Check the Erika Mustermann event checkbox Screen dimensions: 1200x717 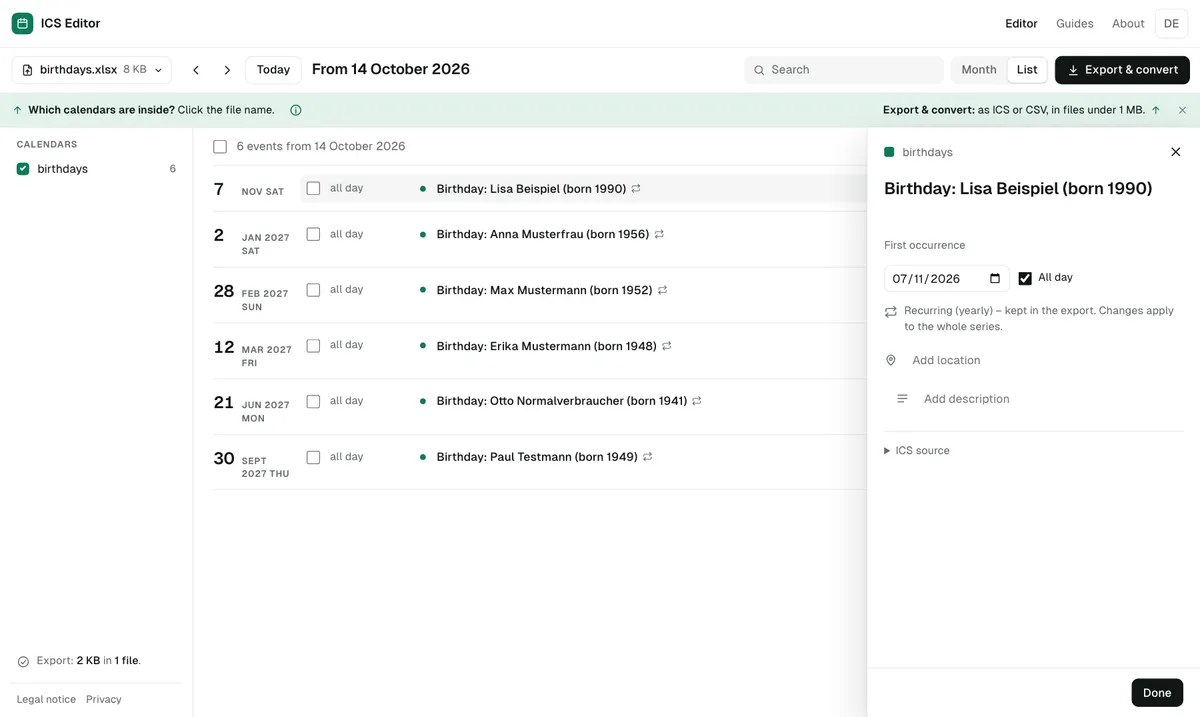pos(313,346)
